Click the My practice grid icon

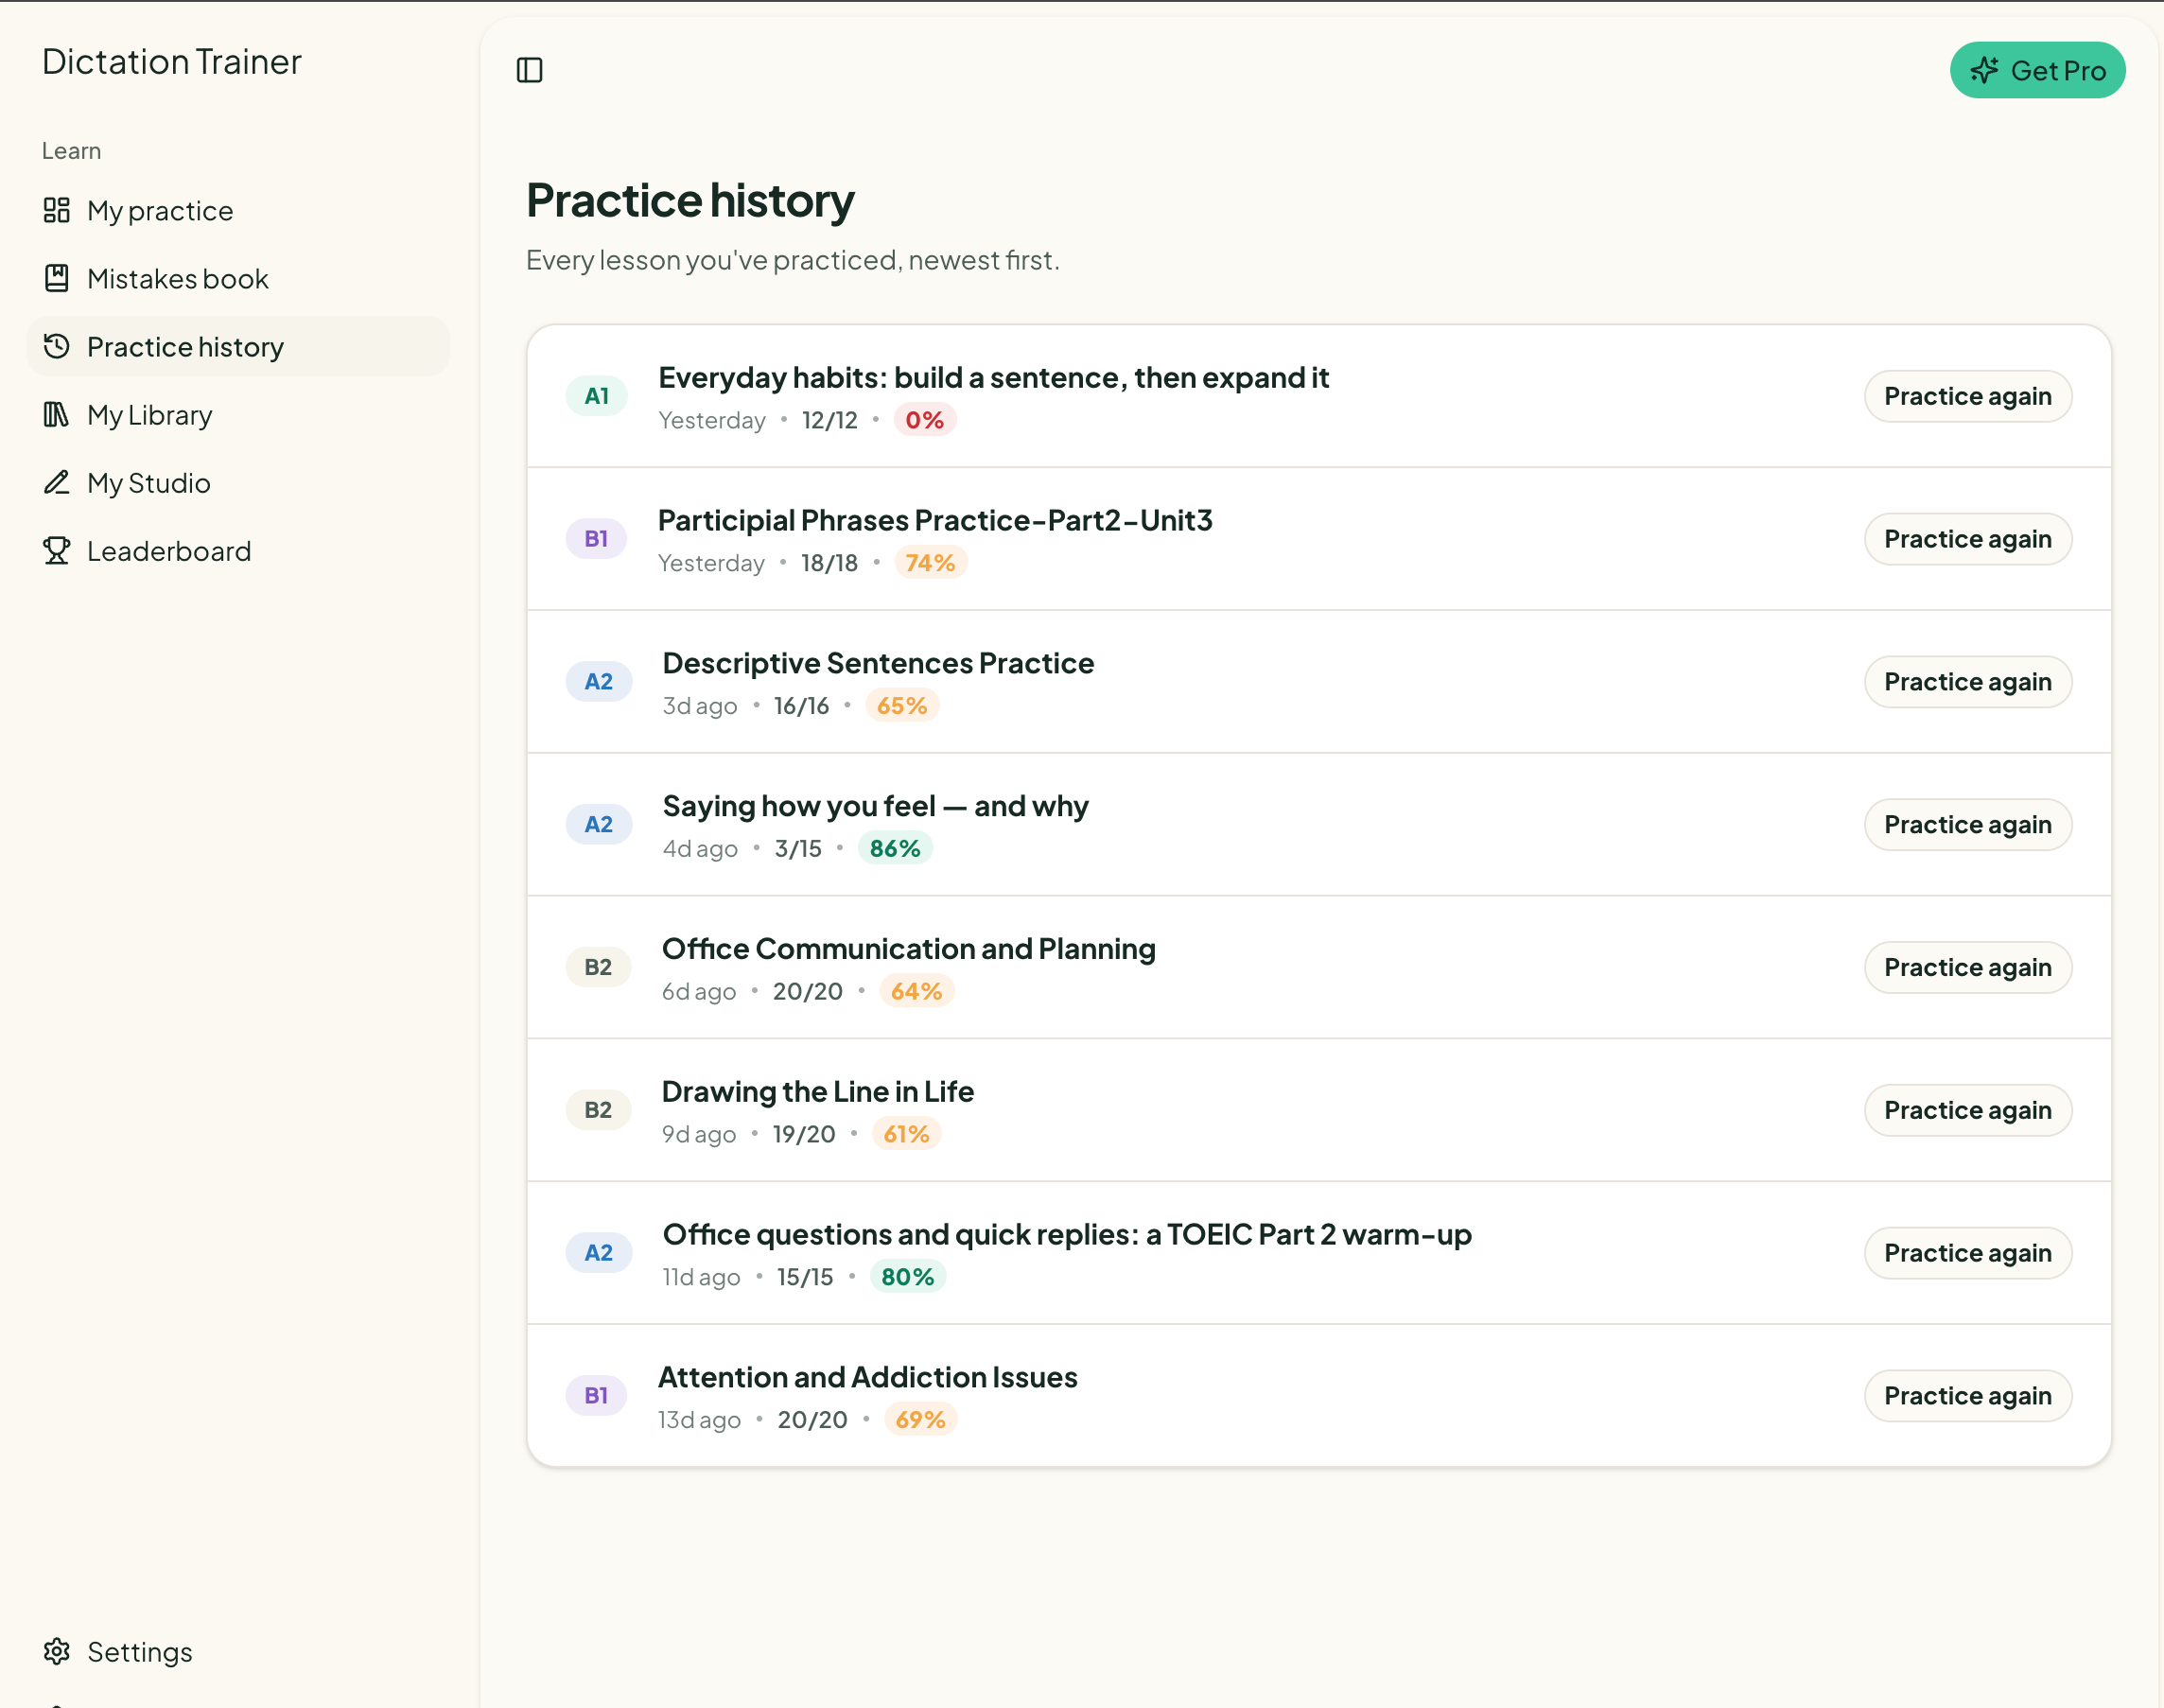coord(57,210)
